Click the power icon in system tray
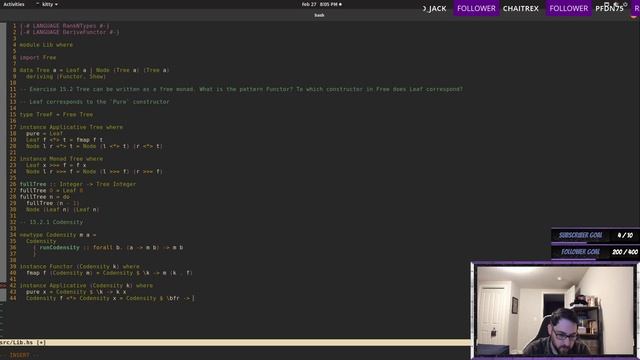 coord(625,4)
